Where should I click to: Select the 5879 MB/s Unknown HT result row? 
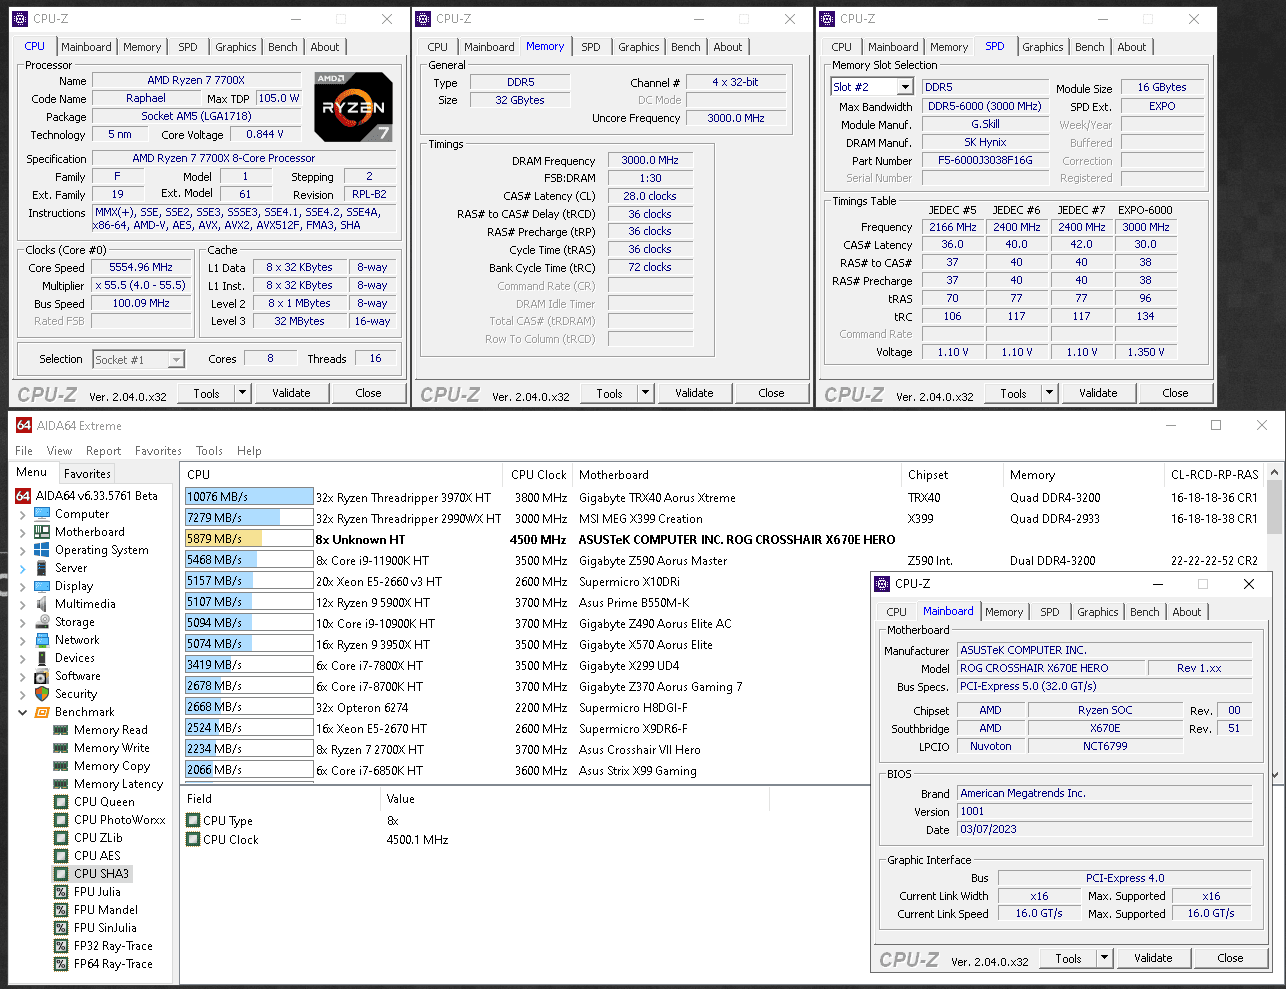[x=720, y=539]
